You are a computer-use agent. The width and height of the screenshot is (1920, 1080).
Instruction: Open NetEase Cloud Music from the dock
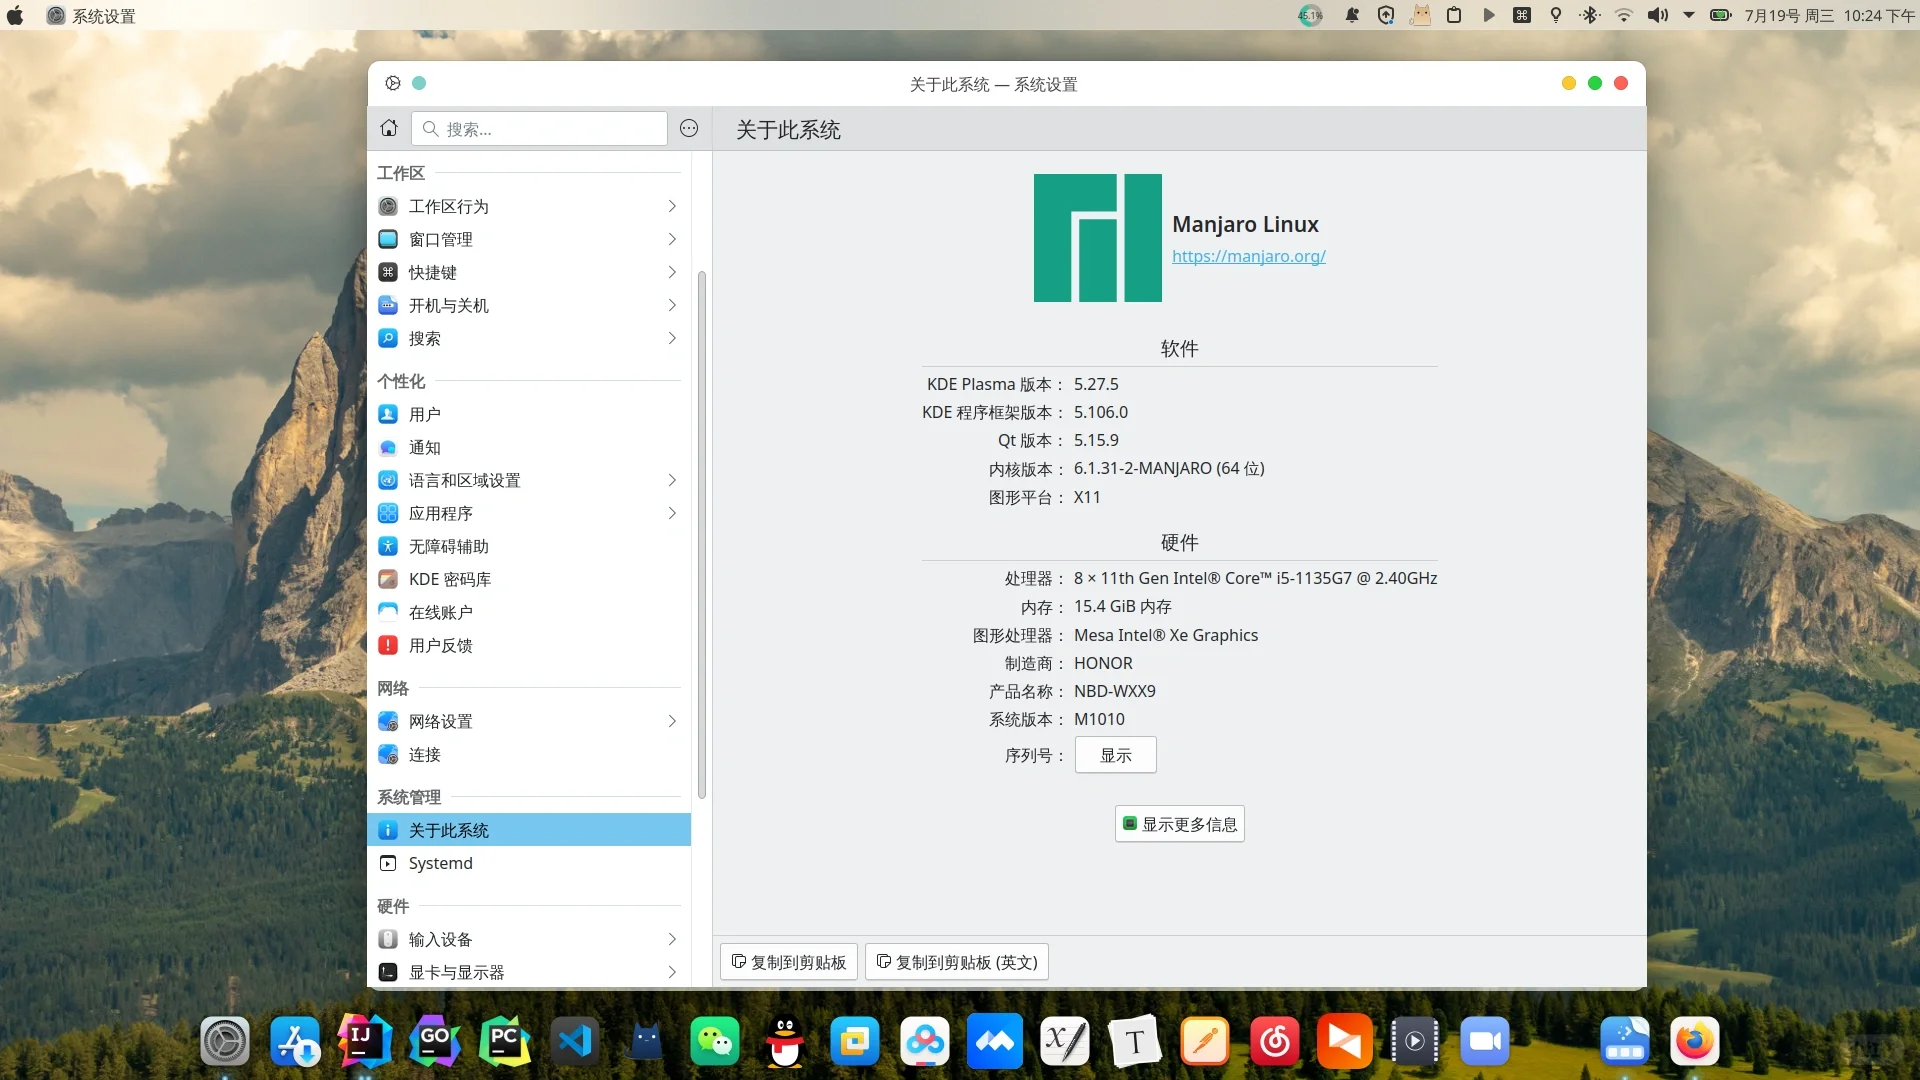coord(1274,1040)
